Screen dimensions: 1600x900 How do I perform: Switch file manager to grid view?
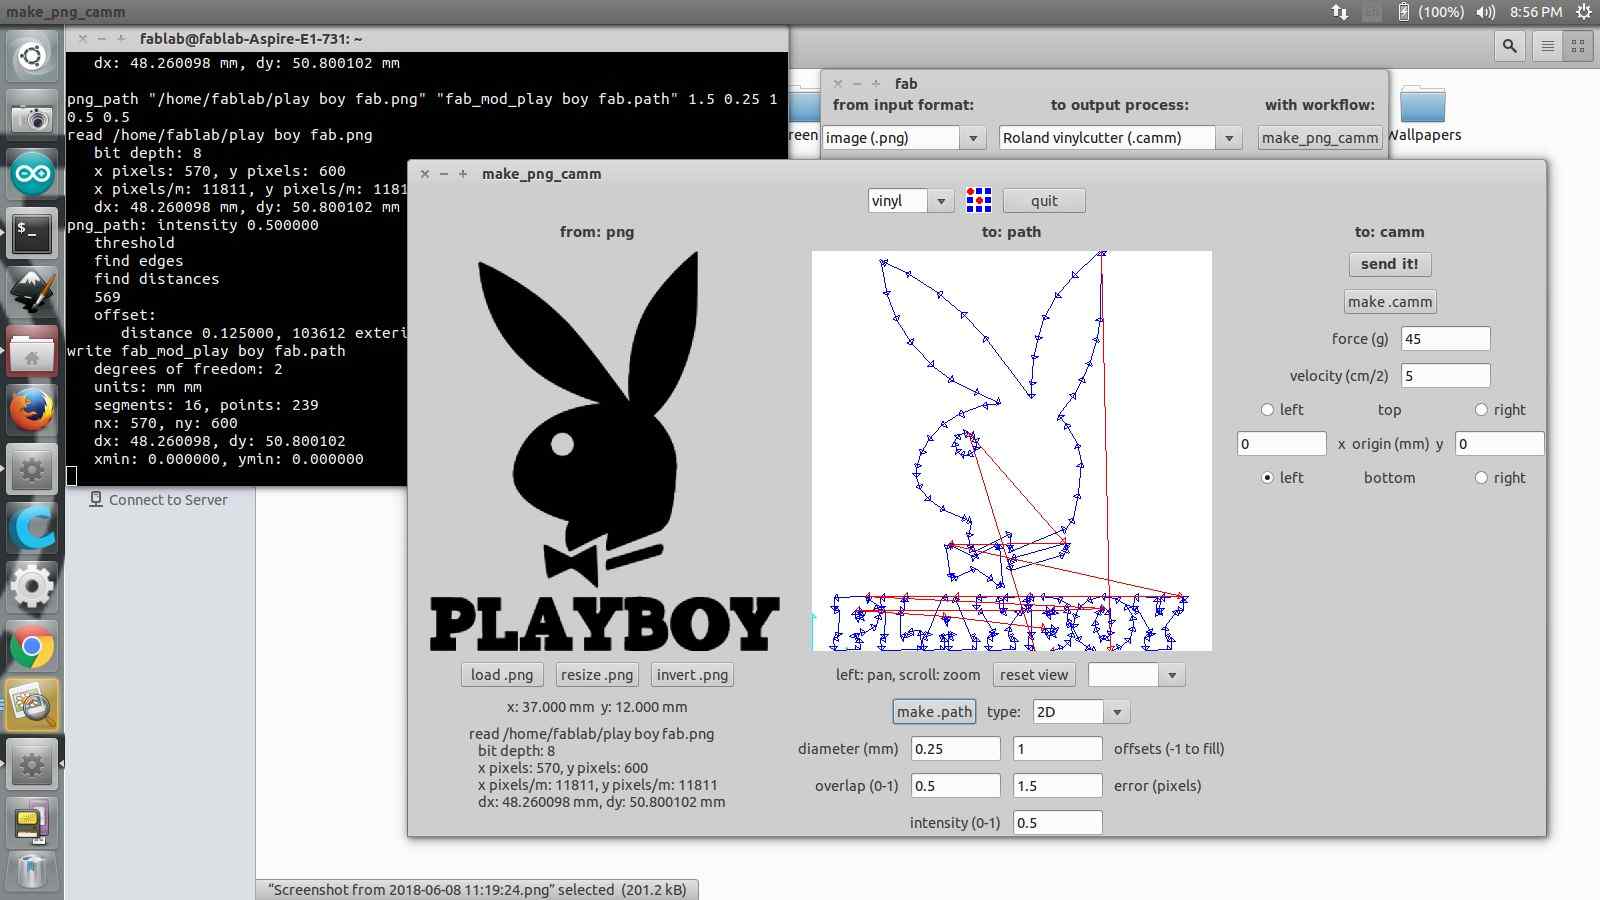tap(1578, 46)
